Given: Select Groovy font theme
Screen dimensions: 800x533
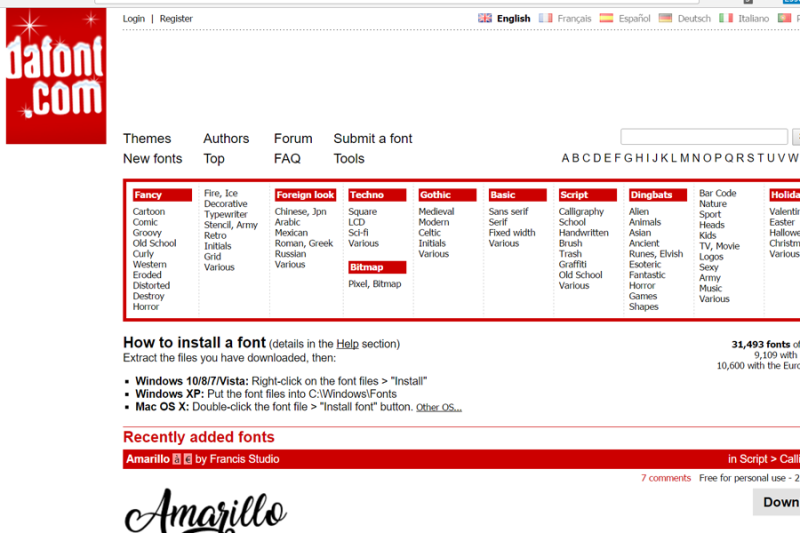Looking at the screenshot, I should (x=147, y=233).
